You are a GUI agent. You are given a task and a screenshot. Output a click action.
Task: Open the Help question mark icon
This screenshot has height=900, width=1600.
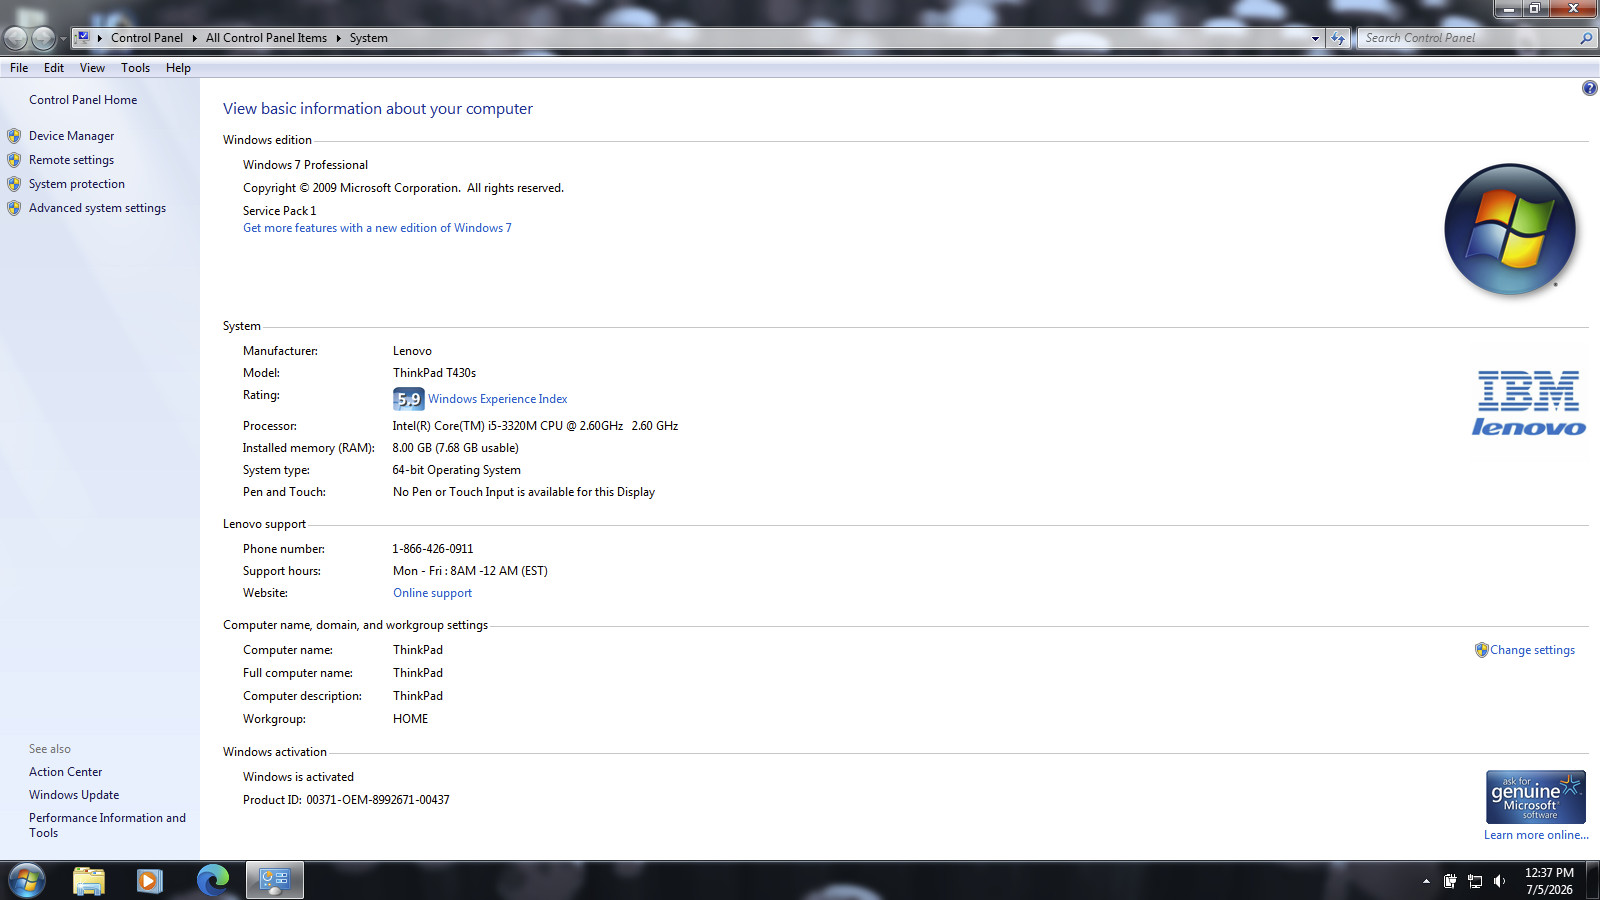[x=1589, y=88]
